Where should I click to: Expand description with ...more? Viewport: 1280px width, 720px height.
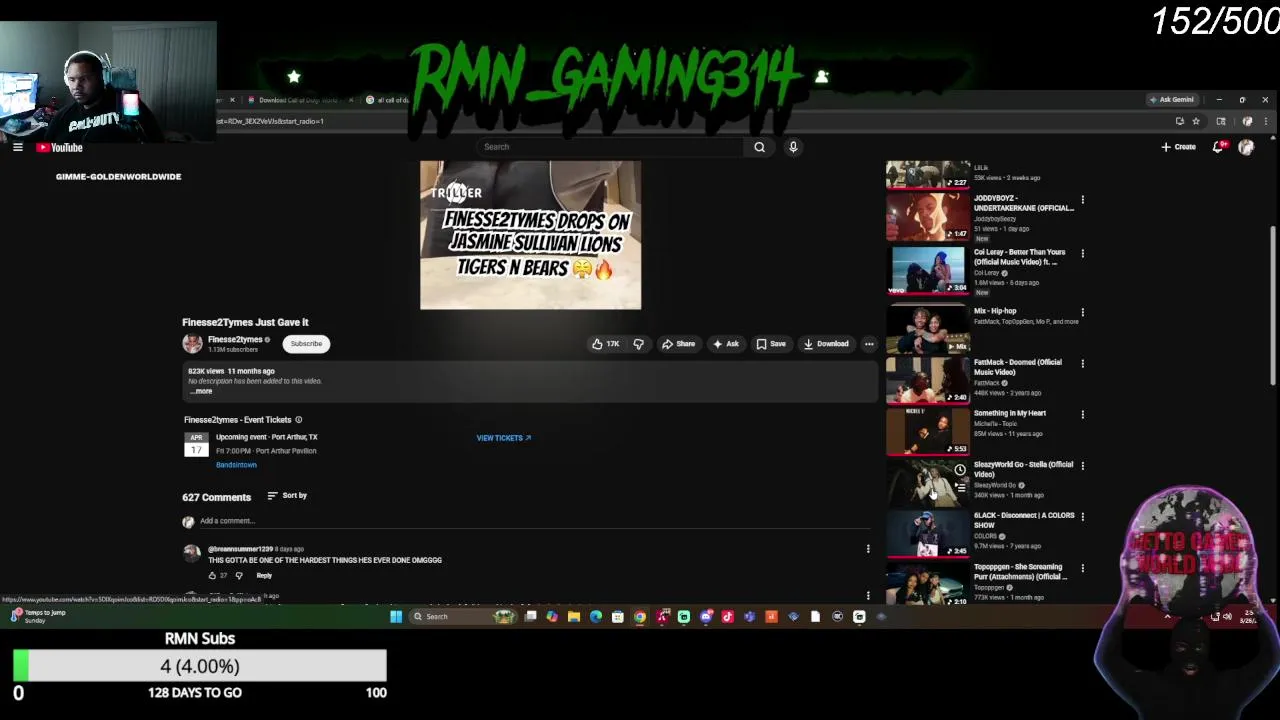coord(202,391)
